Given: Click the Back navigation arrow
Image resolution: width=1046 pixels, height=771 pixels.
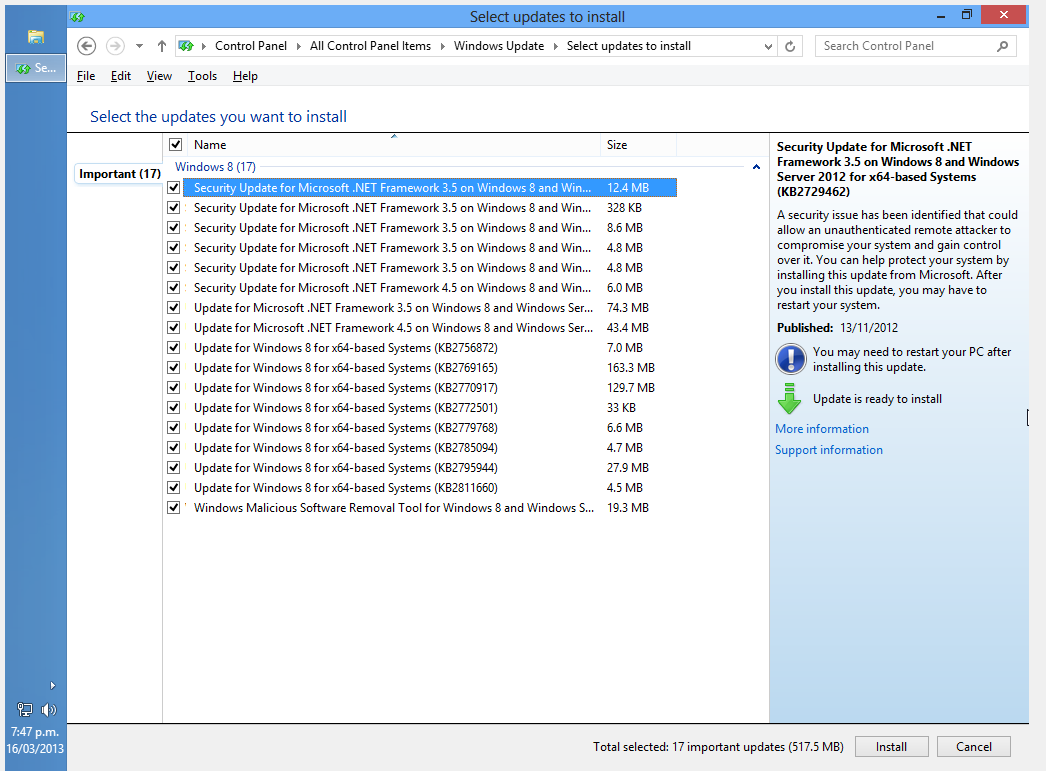Looking at the screenshot, I should pos(87,46).
